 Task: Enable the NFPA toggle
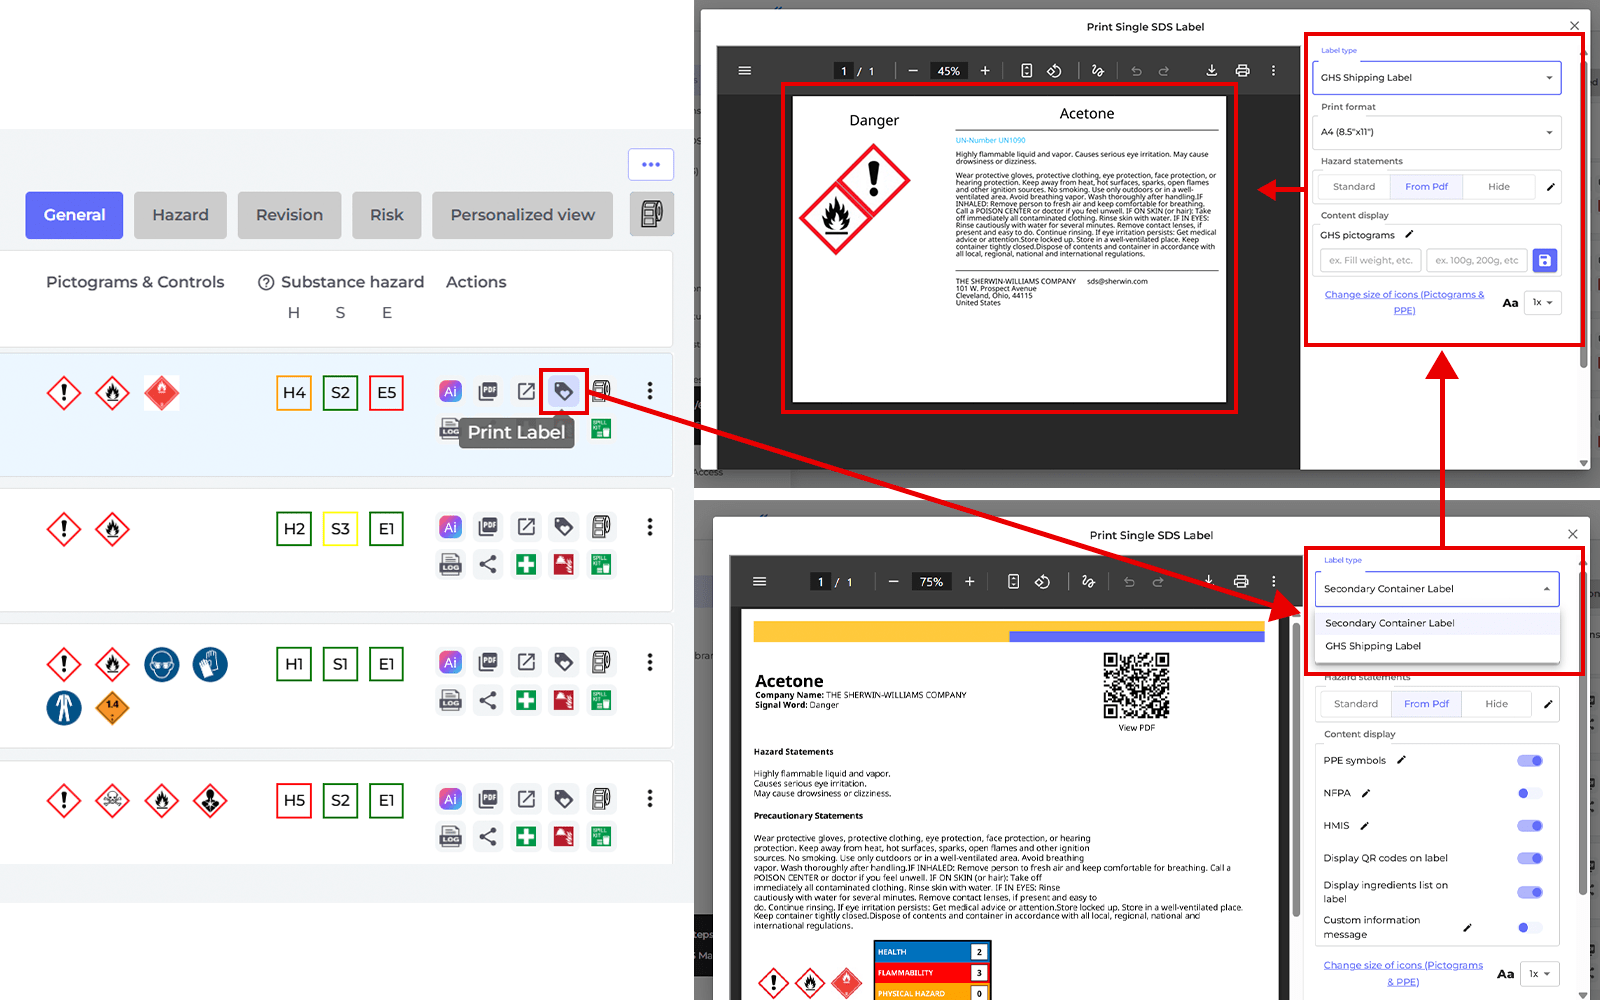[x=1529, y=794]
